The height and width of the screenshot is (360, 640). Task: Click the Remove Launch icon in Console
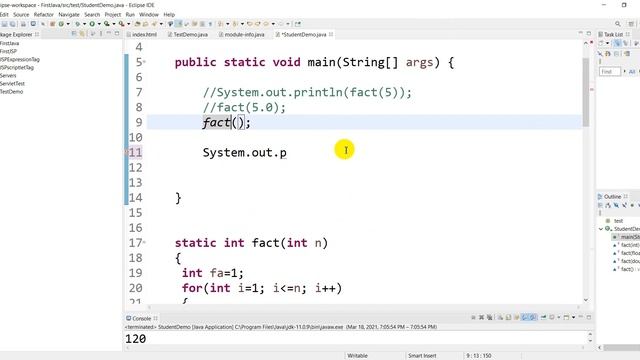482,317
